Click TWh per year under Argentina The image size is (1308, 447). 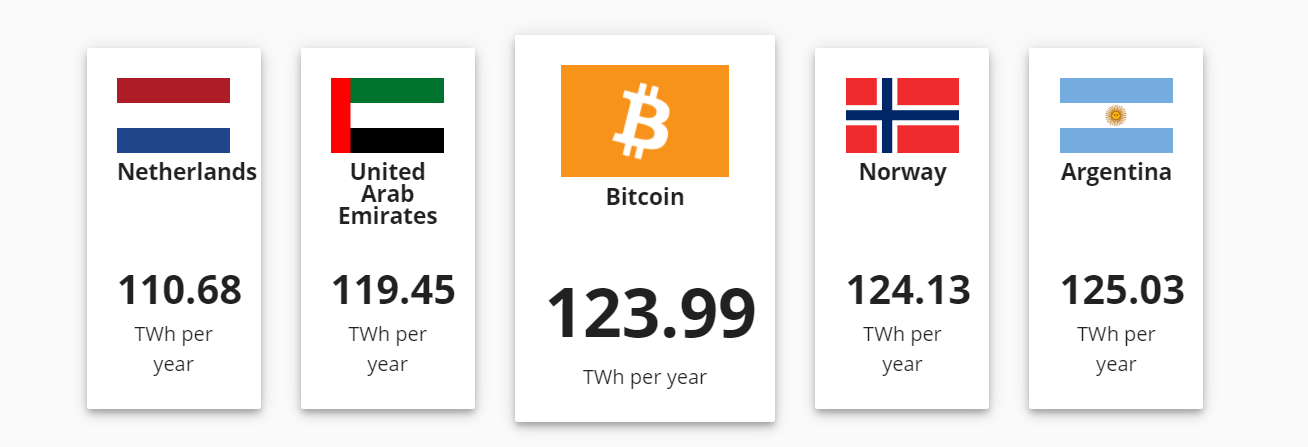tap(1116, 349)
